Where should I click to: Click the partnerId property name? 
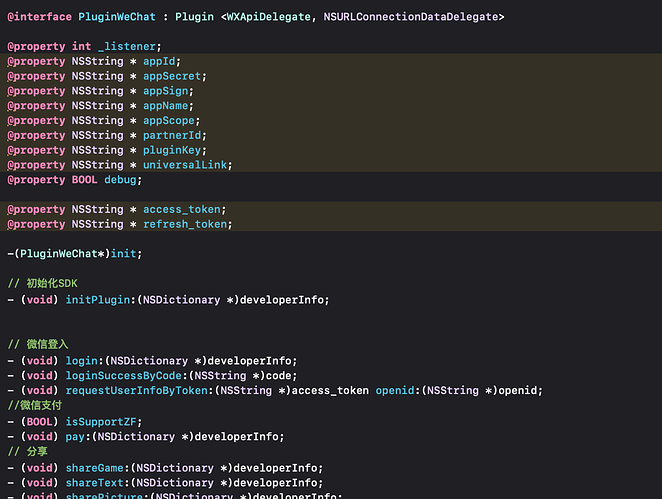coord(174,136)
